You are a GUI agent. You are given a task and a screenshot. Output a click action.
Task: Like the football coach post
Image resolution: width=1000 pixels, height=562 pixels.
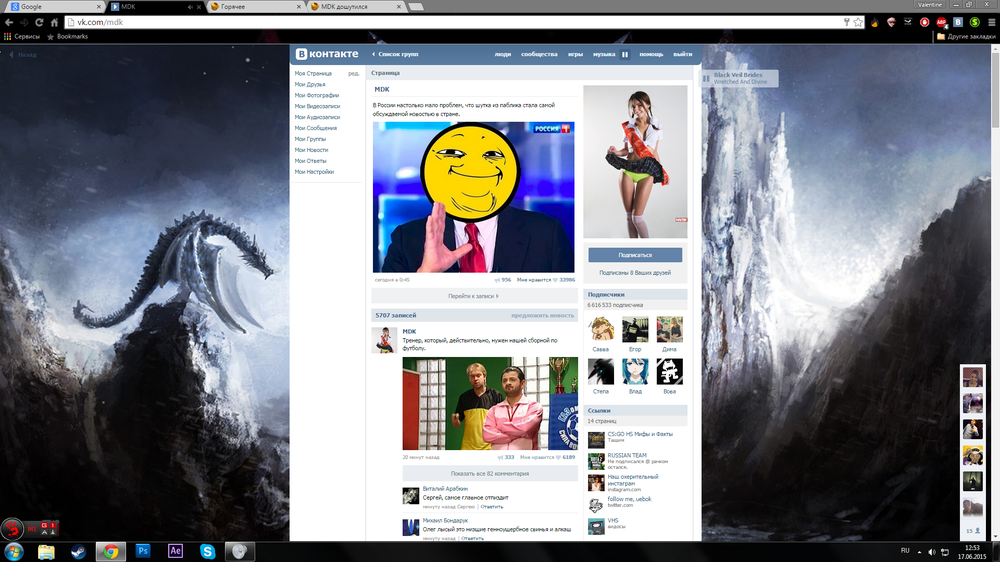547,457
